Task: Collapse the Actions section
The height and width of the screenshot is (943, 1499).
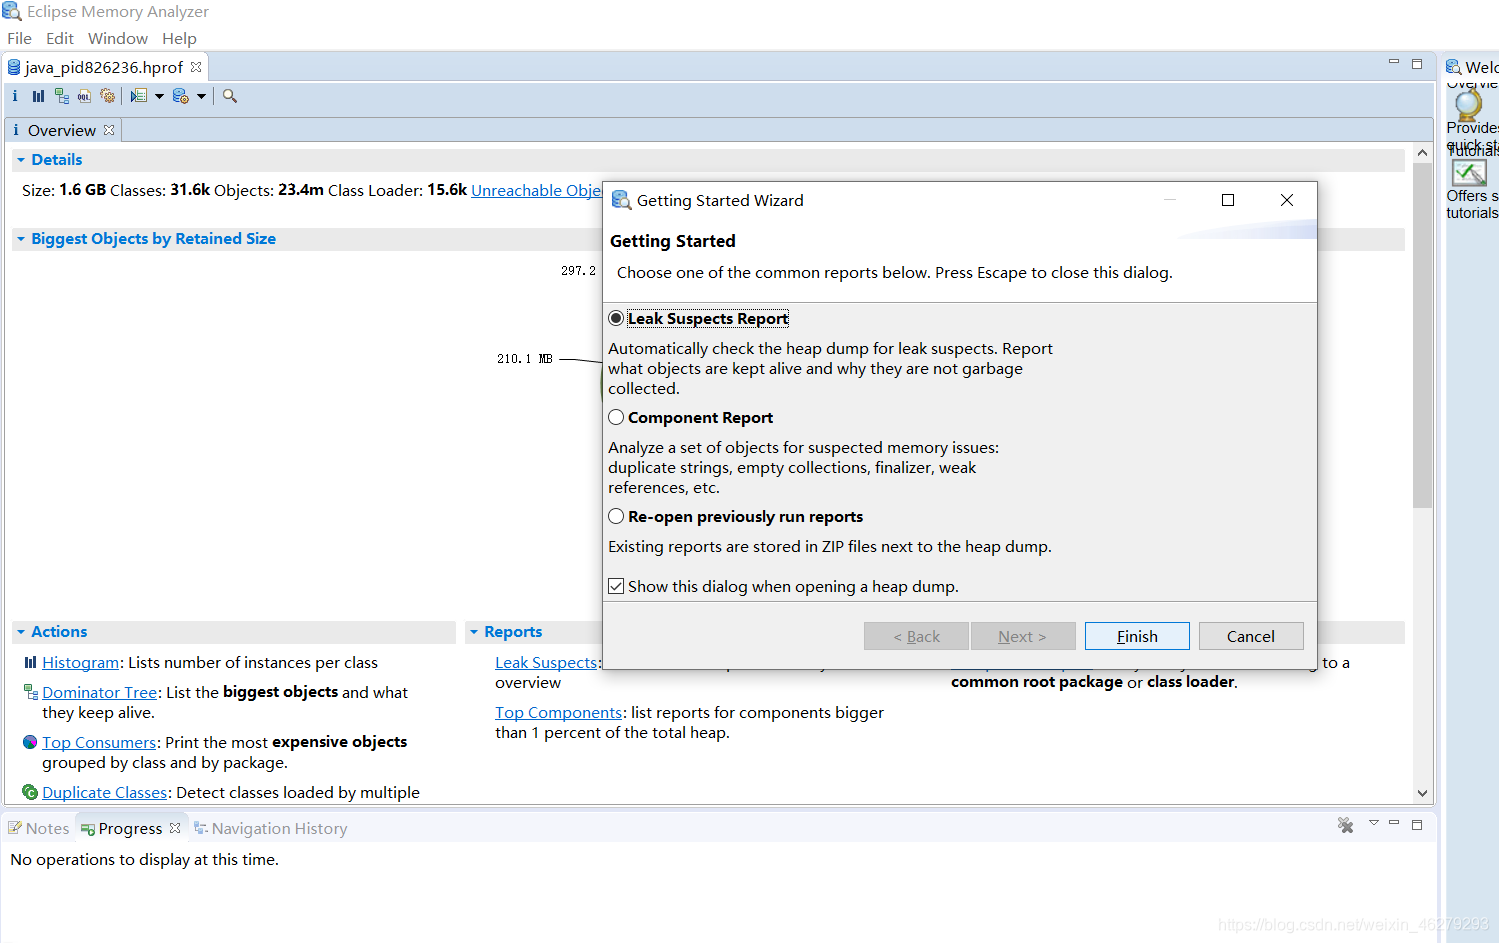Action: [x=20, y=632]
